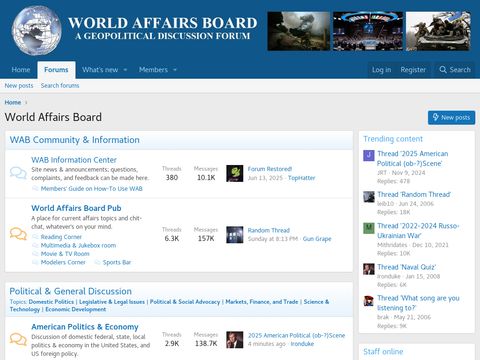Viewport: 480px width, 360px height.
Task: Click the World Affairs Board globe logo
Action: pos(37,30)
